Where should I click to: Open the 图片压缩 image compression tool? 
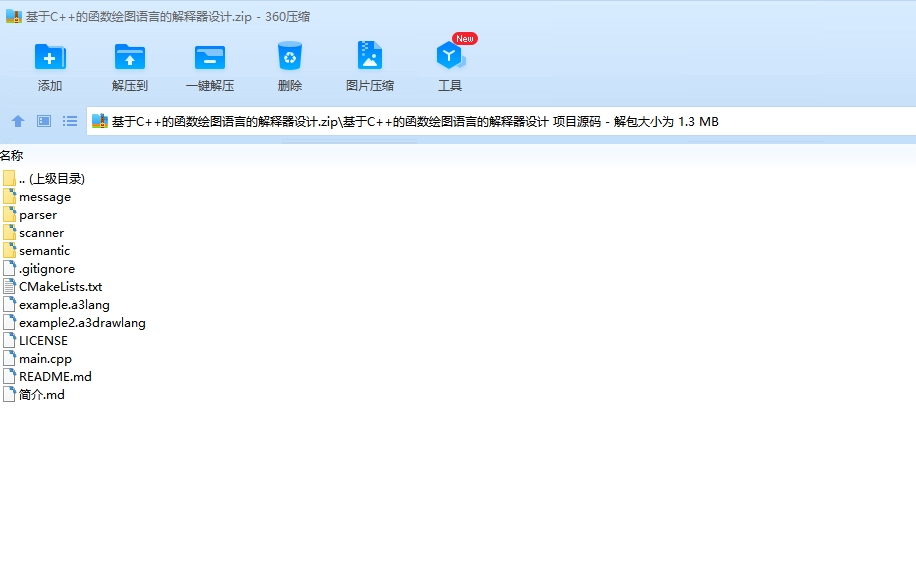tap(370, 56)
